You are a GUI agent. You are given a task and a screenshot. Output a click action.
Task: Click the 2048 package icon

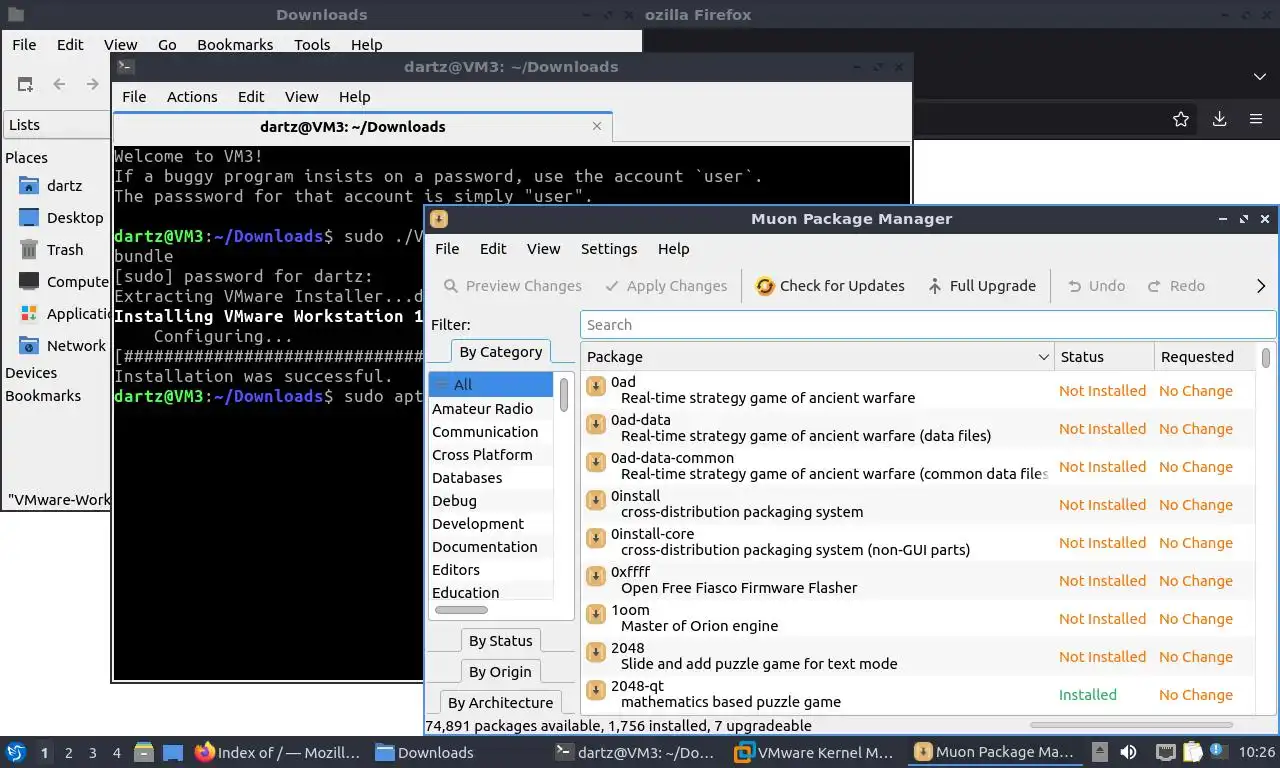(x=596, y=652)
